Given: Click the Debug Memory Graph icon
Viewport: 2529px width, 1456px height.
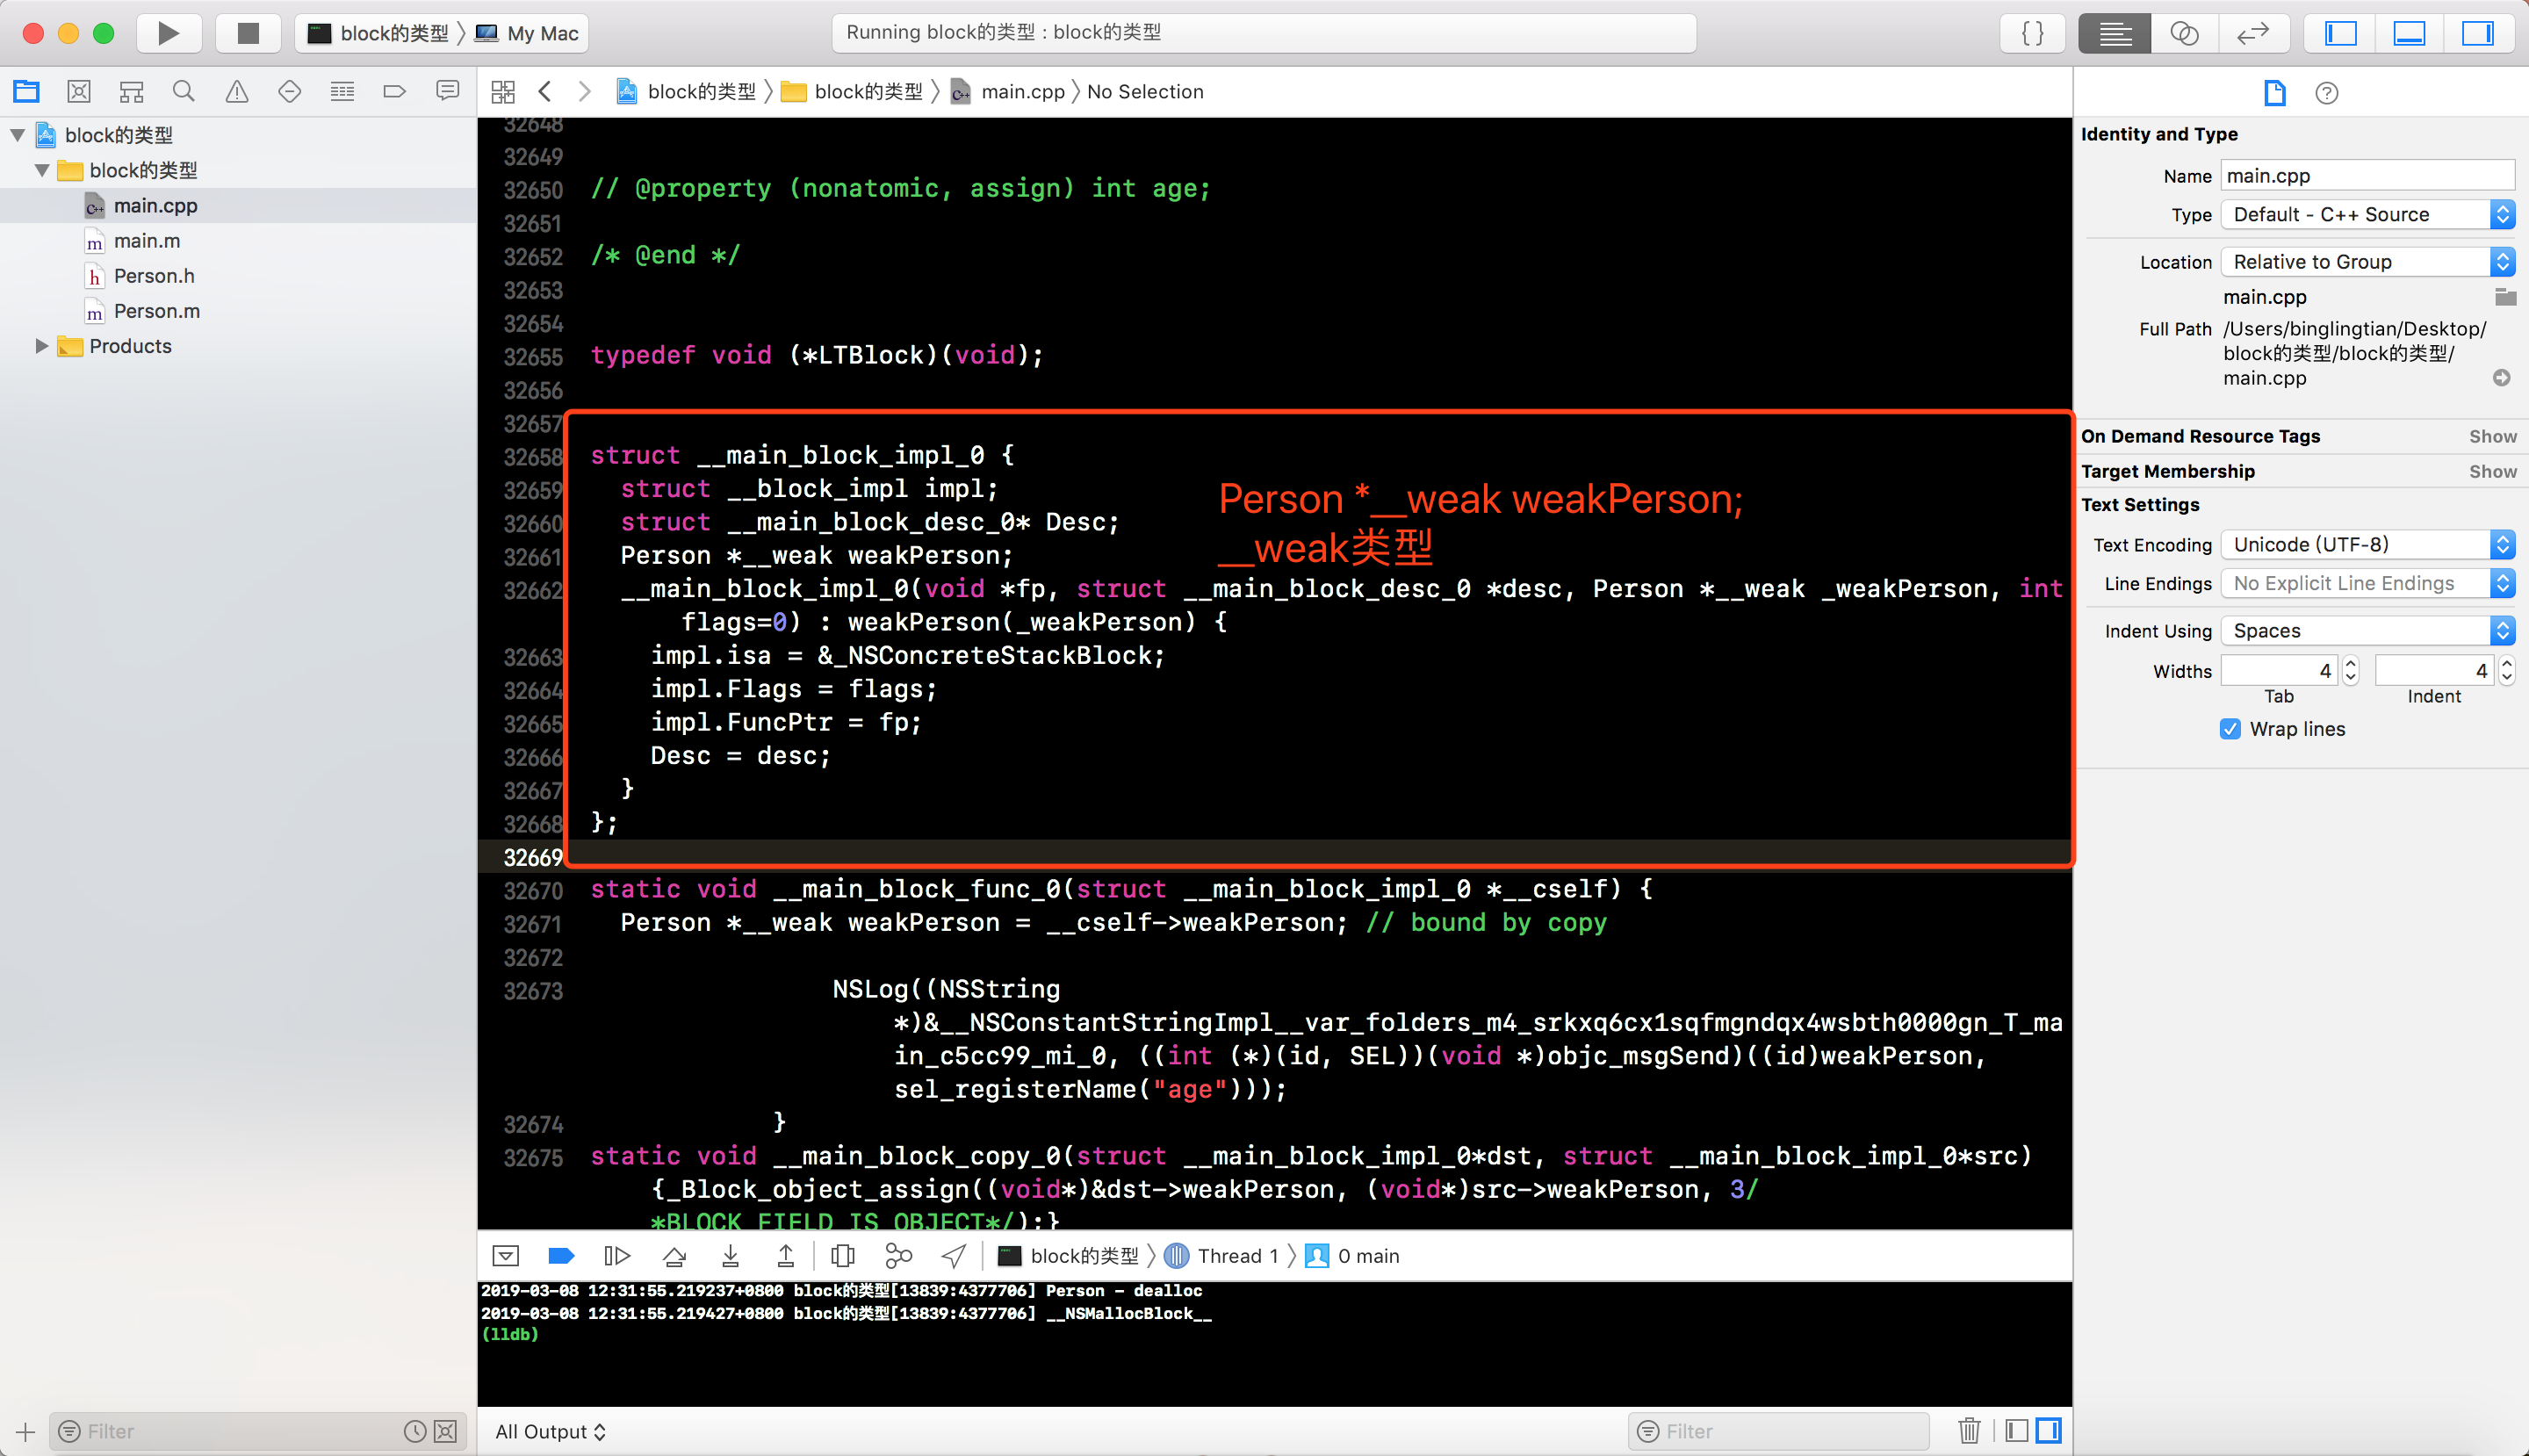Looking at the screenshot, I should 898,1256.
